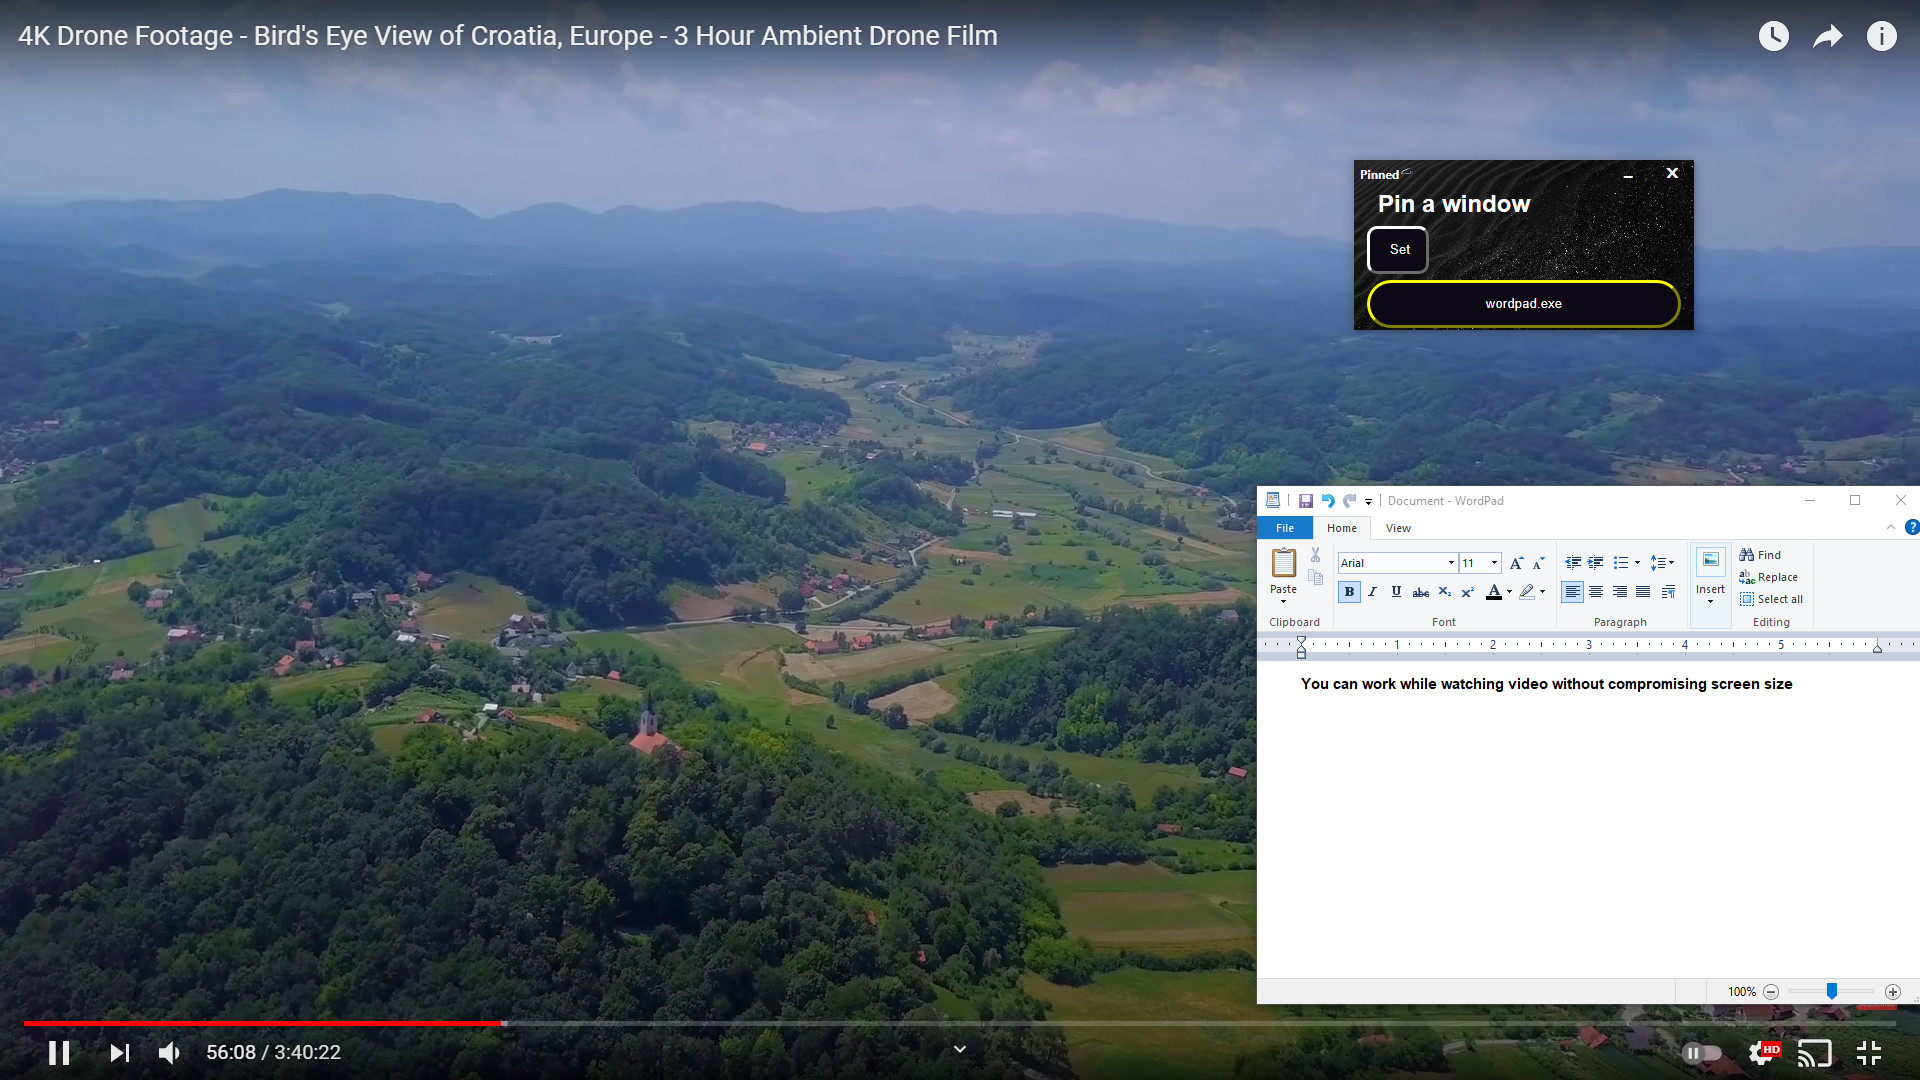
Task: Select the Bold formatting icon in WordPad
Action: point(1349,591)
